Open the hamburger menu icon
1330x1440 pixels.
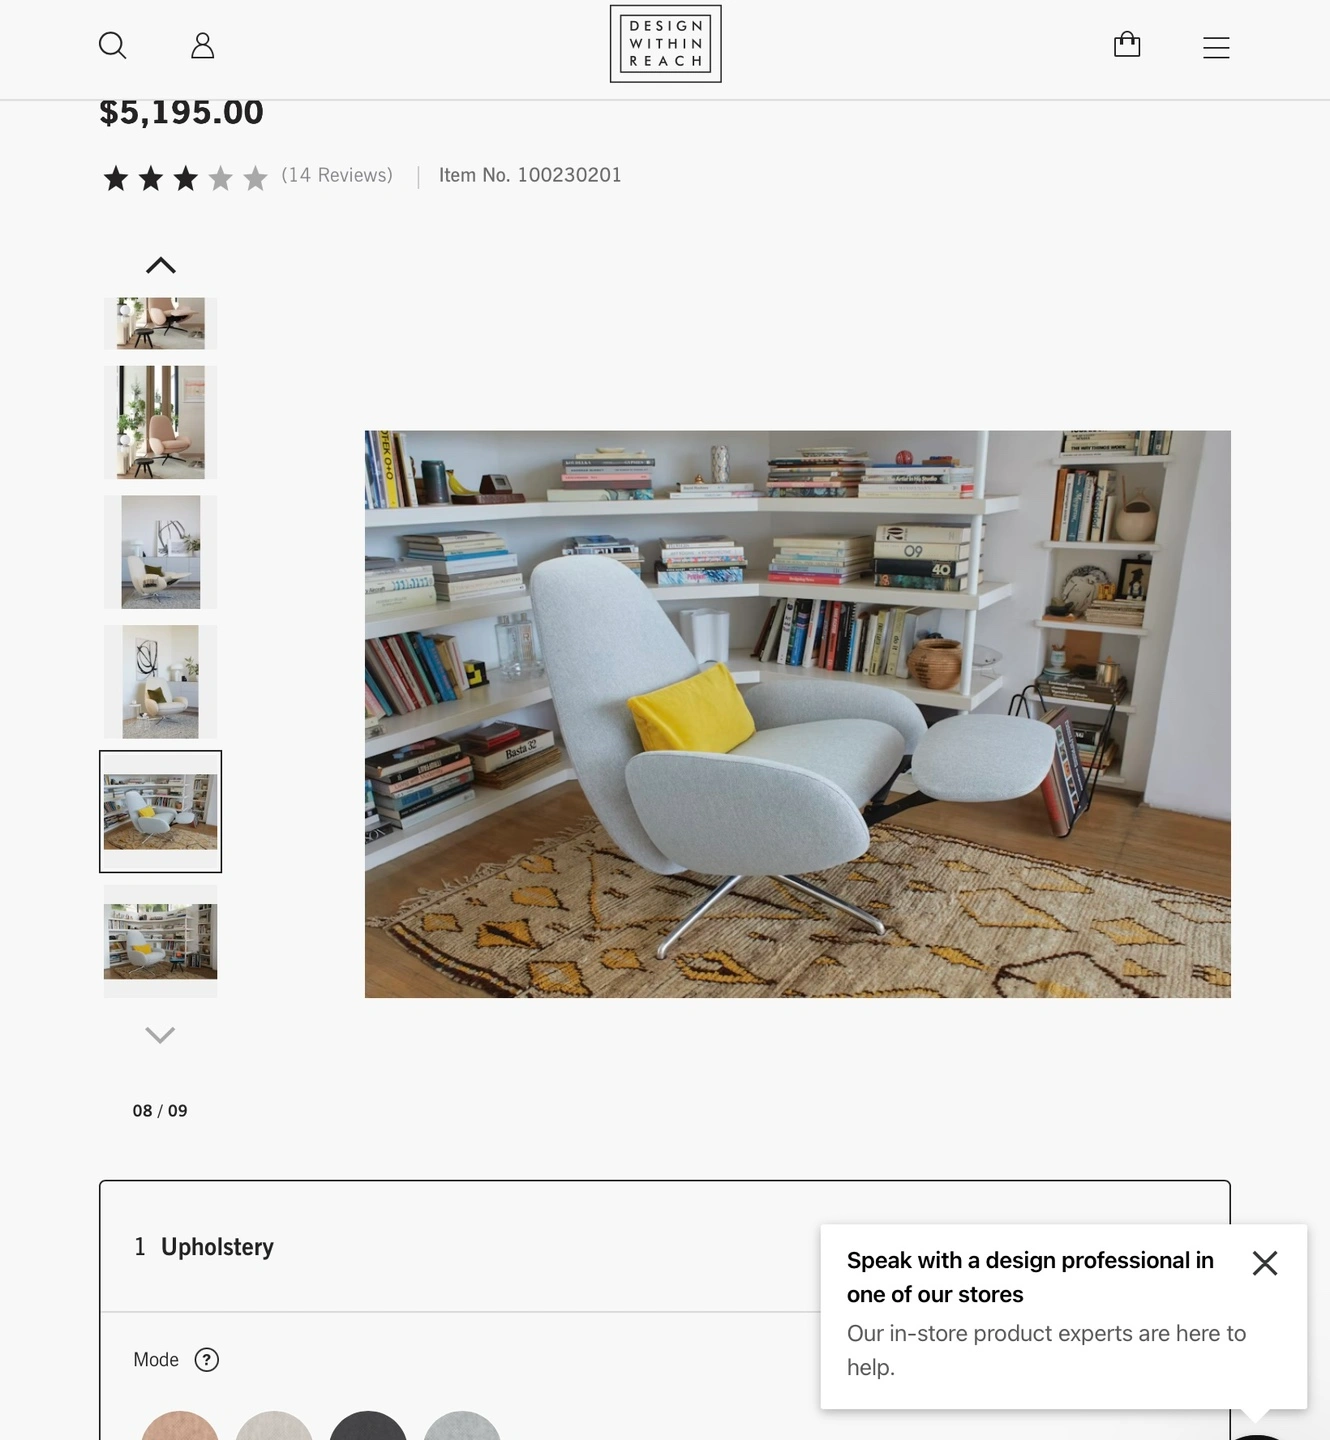click(1216, 47)
